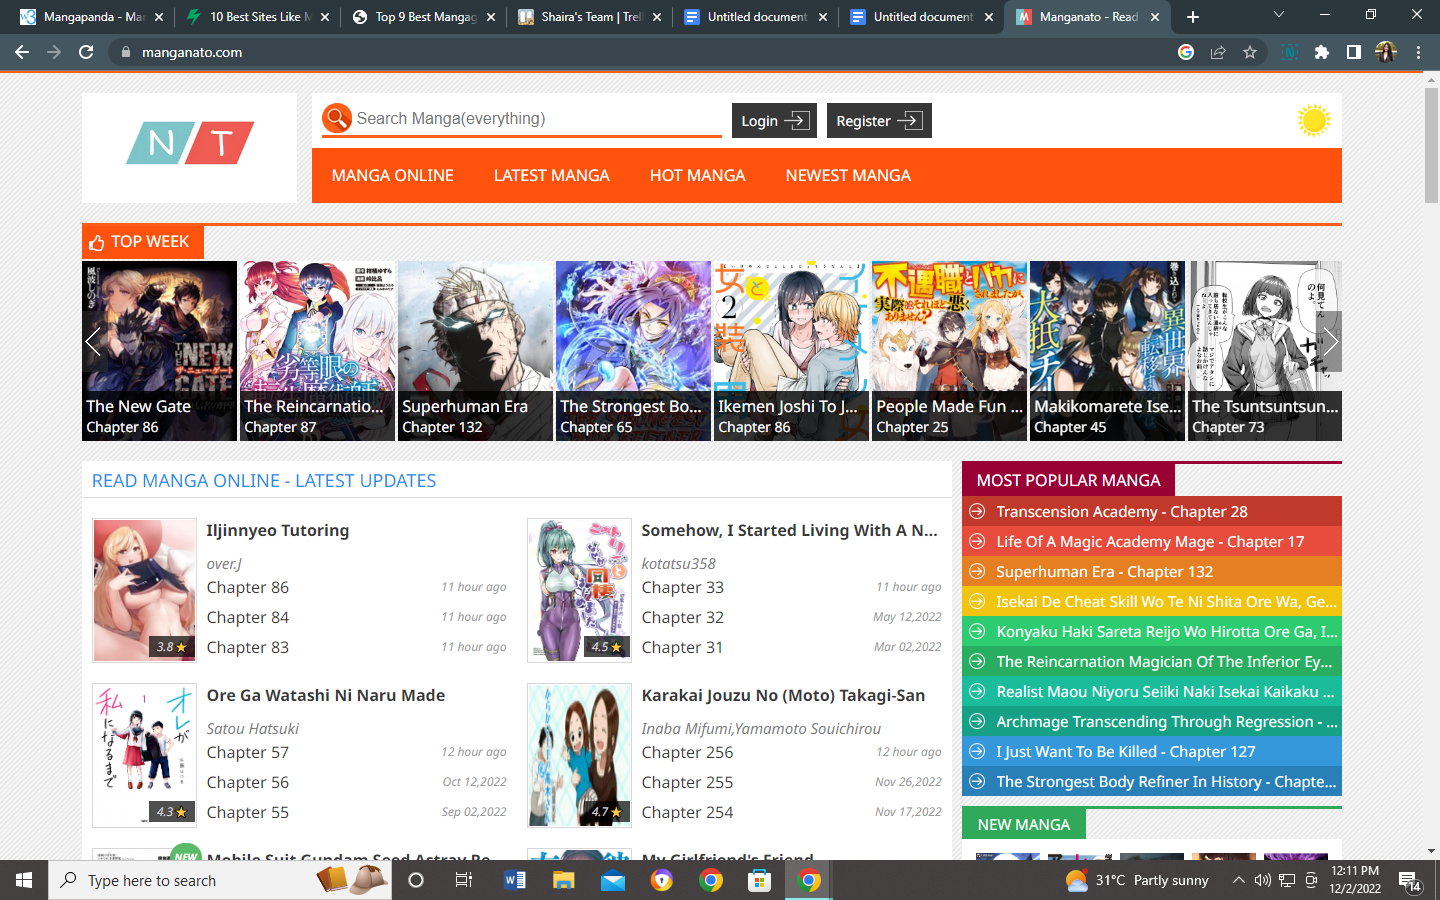Open the taskbar clock 12:11 PM
The width and height of the screenshot is (1440, 900).
tap(1355, 880)
